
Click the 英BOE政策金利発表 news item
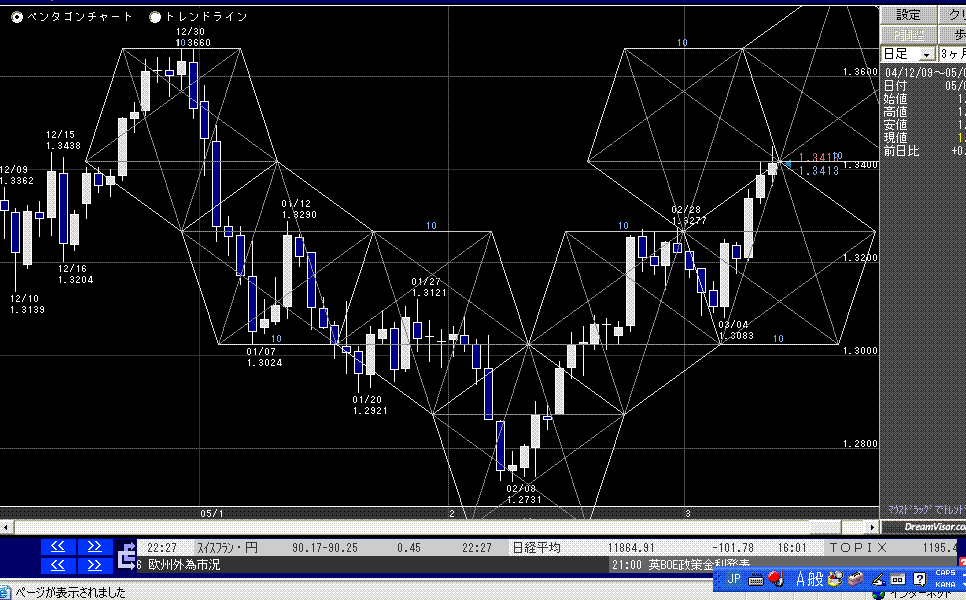[699, 566]
